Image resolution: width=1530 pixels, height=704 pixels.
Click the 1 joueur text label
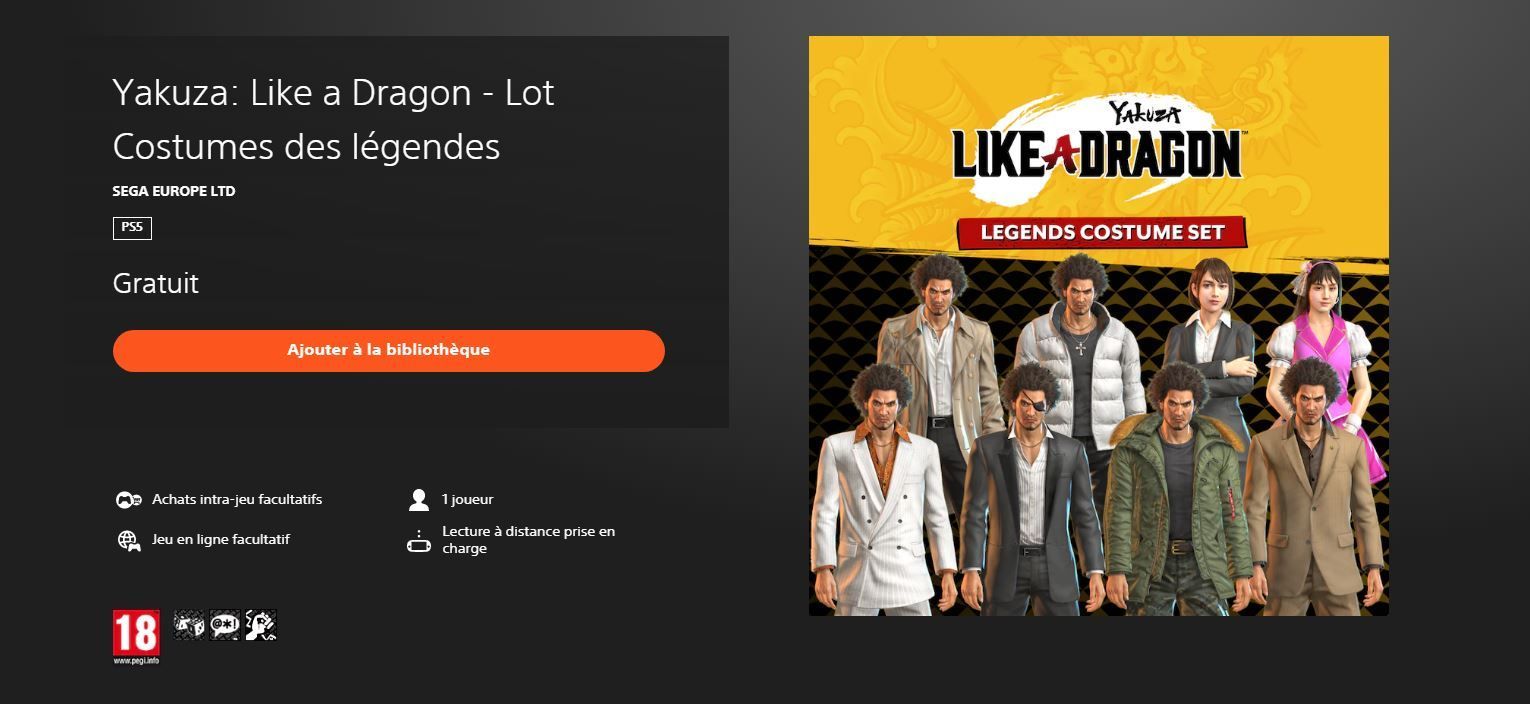(x=468, y=499)
